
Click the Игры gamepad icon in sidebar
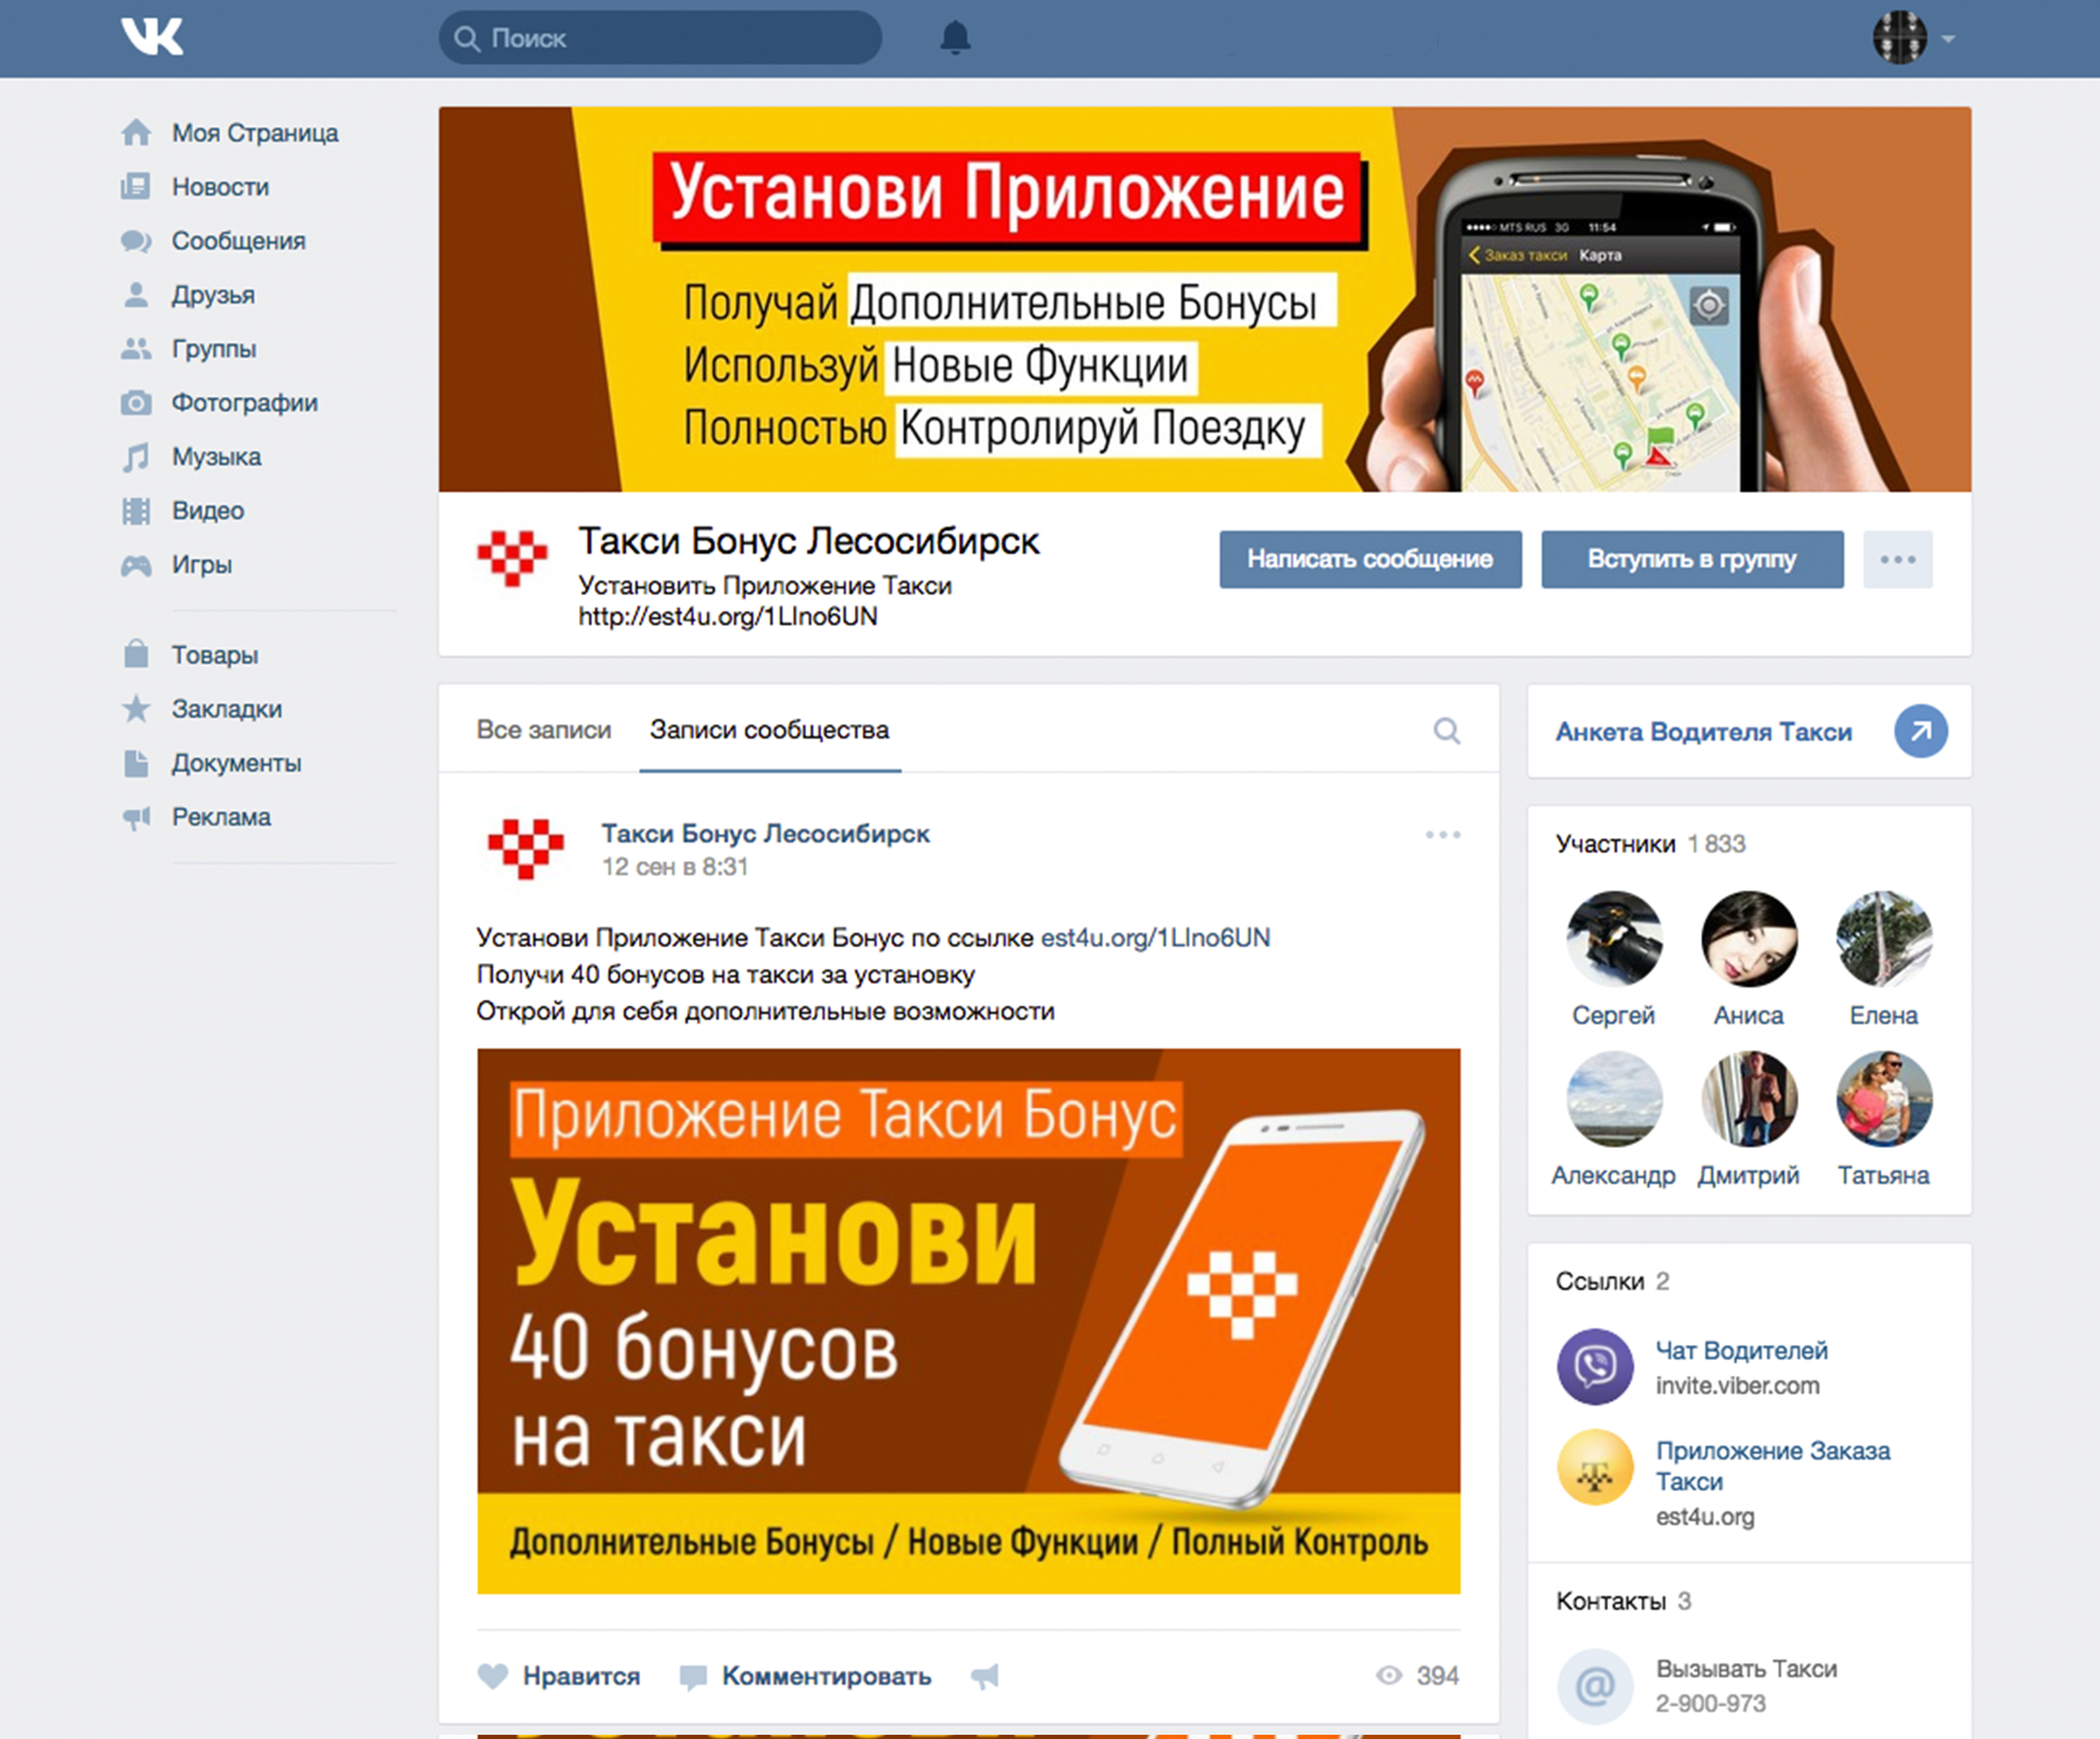(136, 565)
